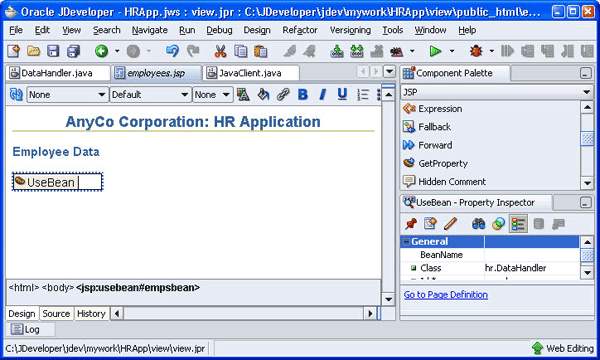Toggle Bold formatting button
The width and height of the screenshot is (600, 360).
303,94
